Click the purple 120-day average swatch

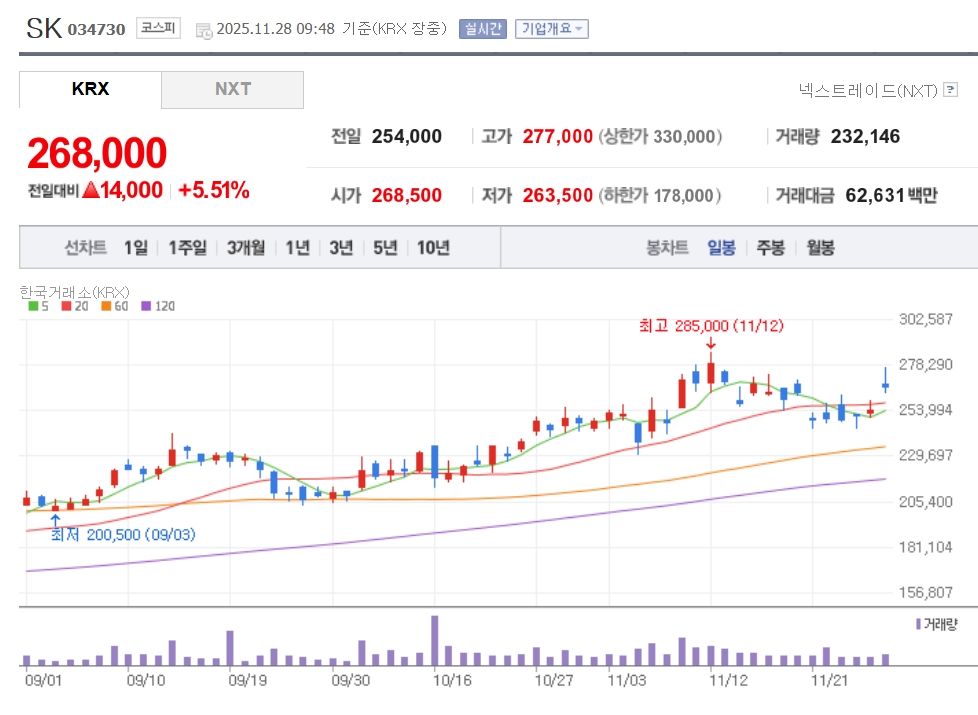click(146, 306)
